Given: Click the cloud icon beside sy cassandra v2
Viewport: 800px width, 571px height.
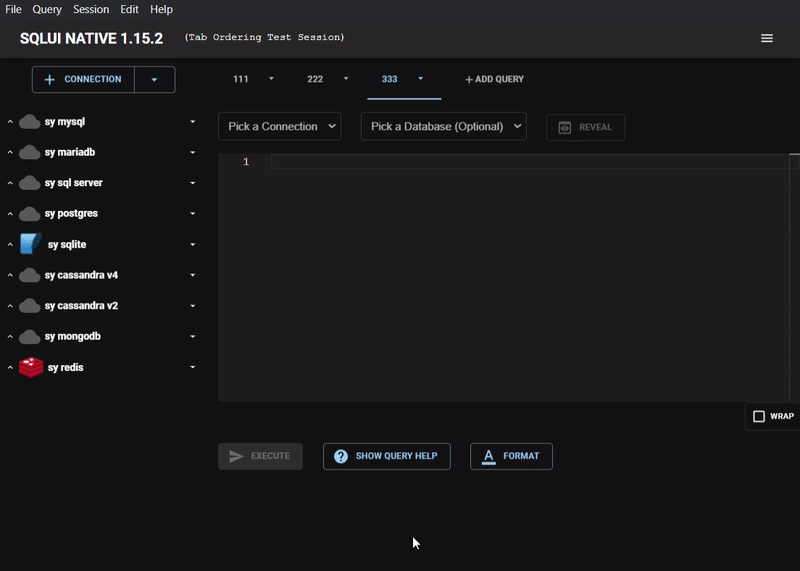Looking at the screenshot, I should (x=30, y=306).
